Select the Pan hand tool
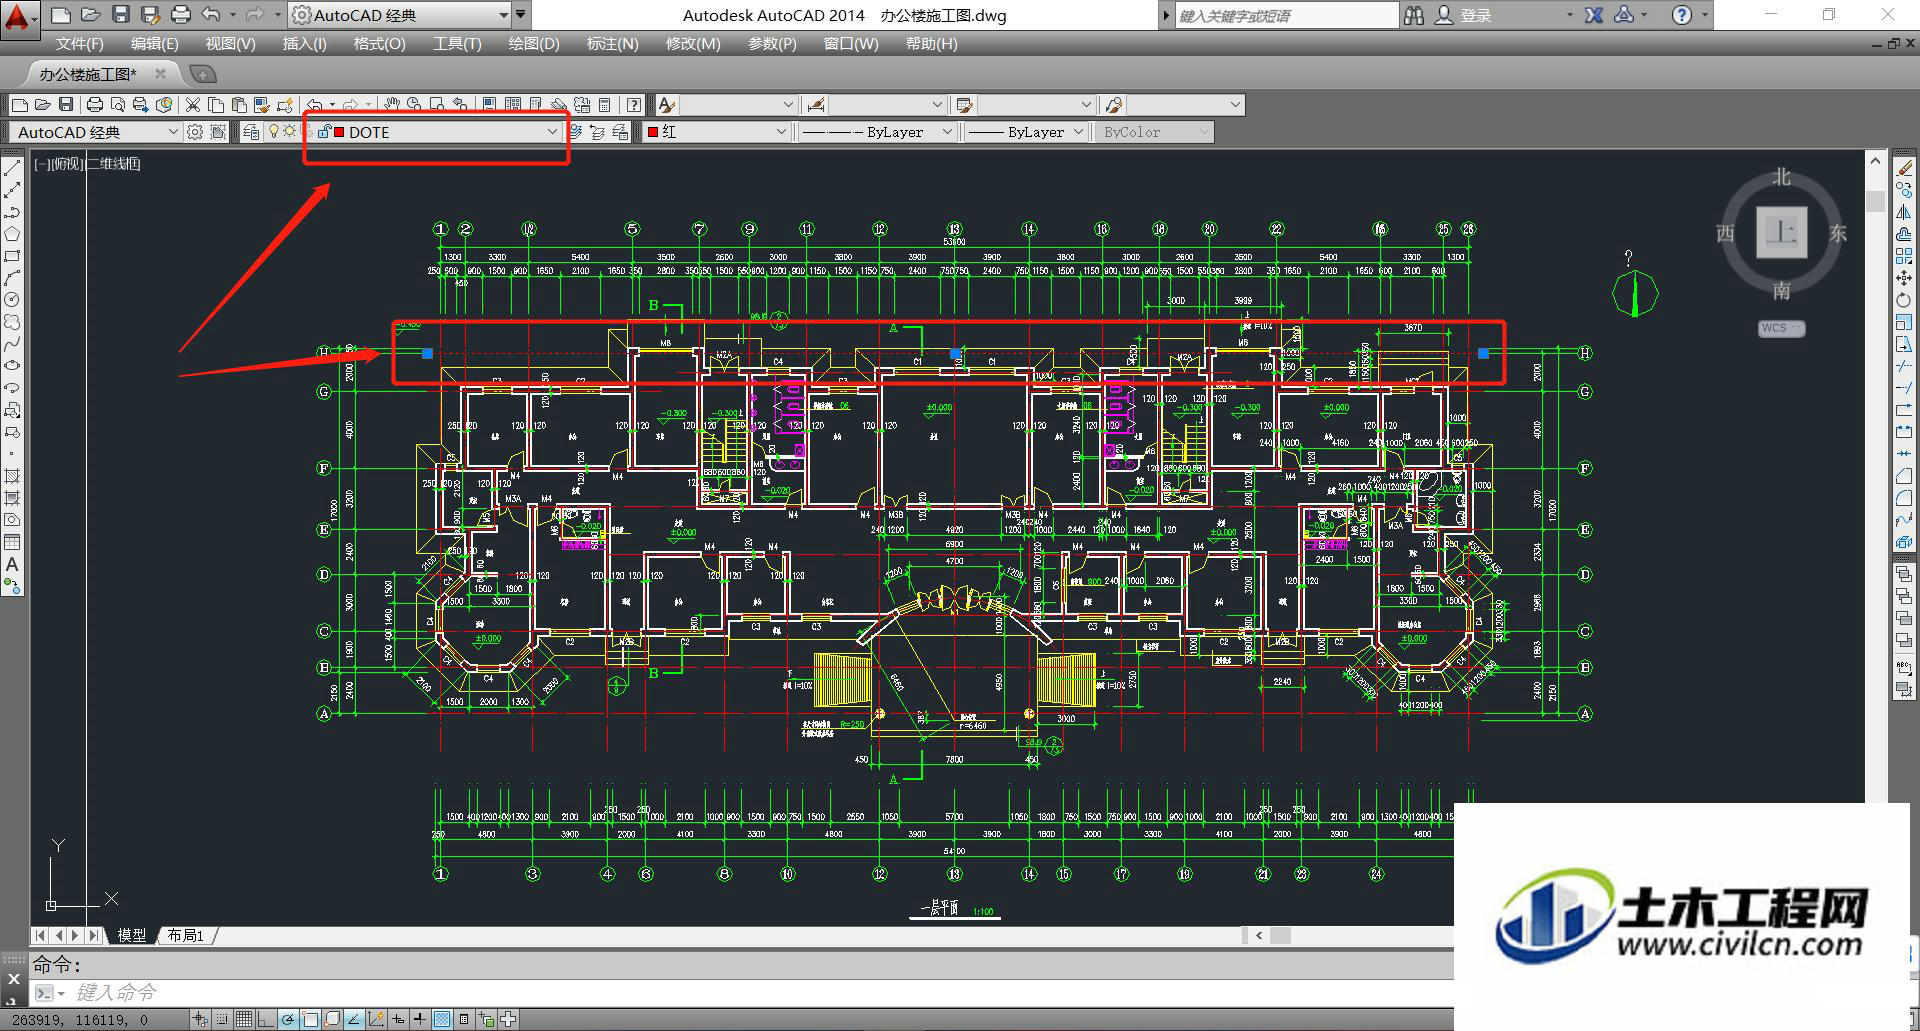The height and width of the screenshot is (1031, 1920). pos(391,104)
